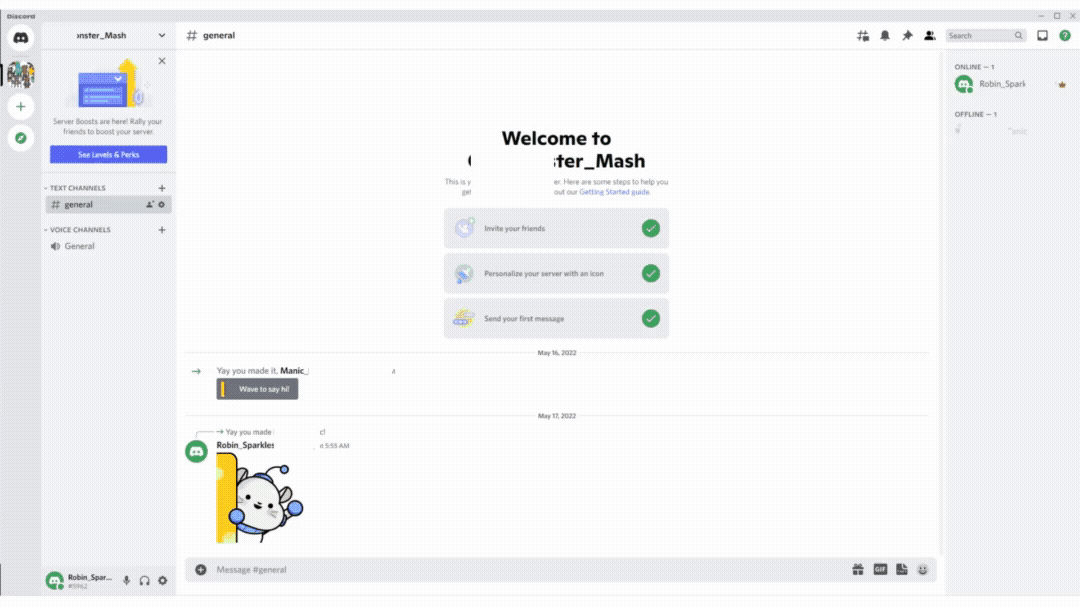Image resolution: width=1080 pixels, height=608 pixels.
Task: Open the GIF picker
Action: tap(880, 570)
